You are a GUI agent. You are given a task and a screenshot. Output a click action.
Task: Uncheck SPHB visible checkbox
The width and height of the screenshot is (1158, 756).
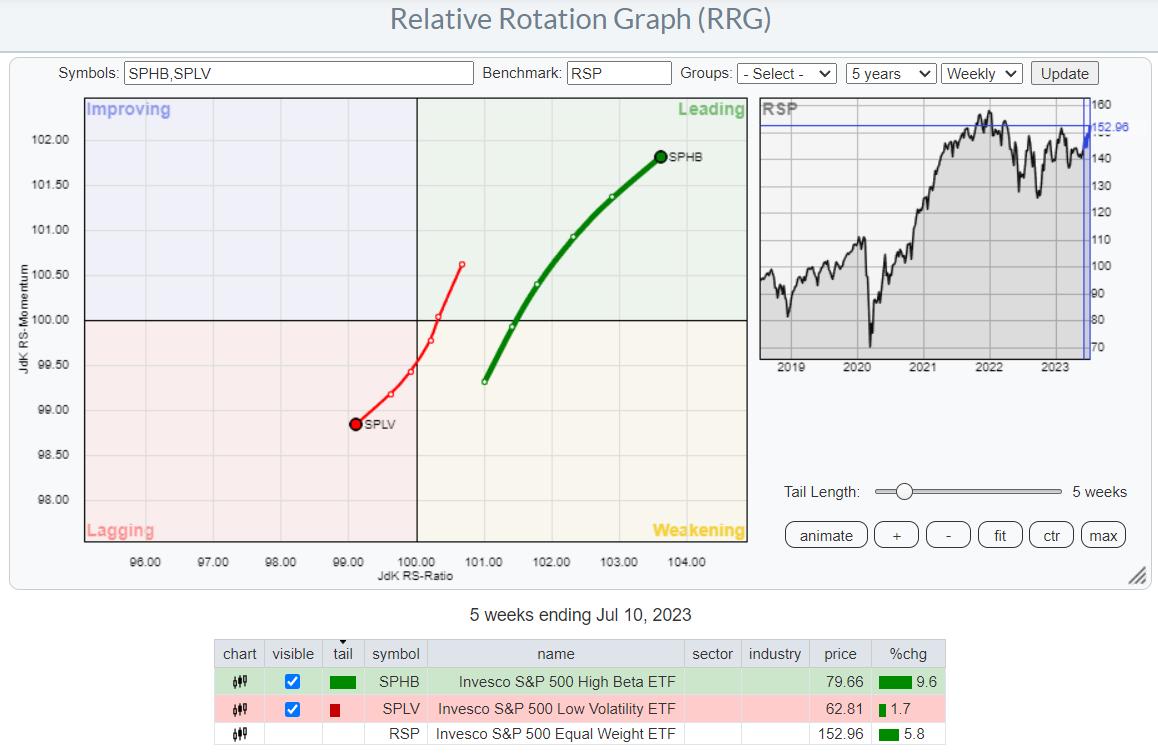(292, 682)
